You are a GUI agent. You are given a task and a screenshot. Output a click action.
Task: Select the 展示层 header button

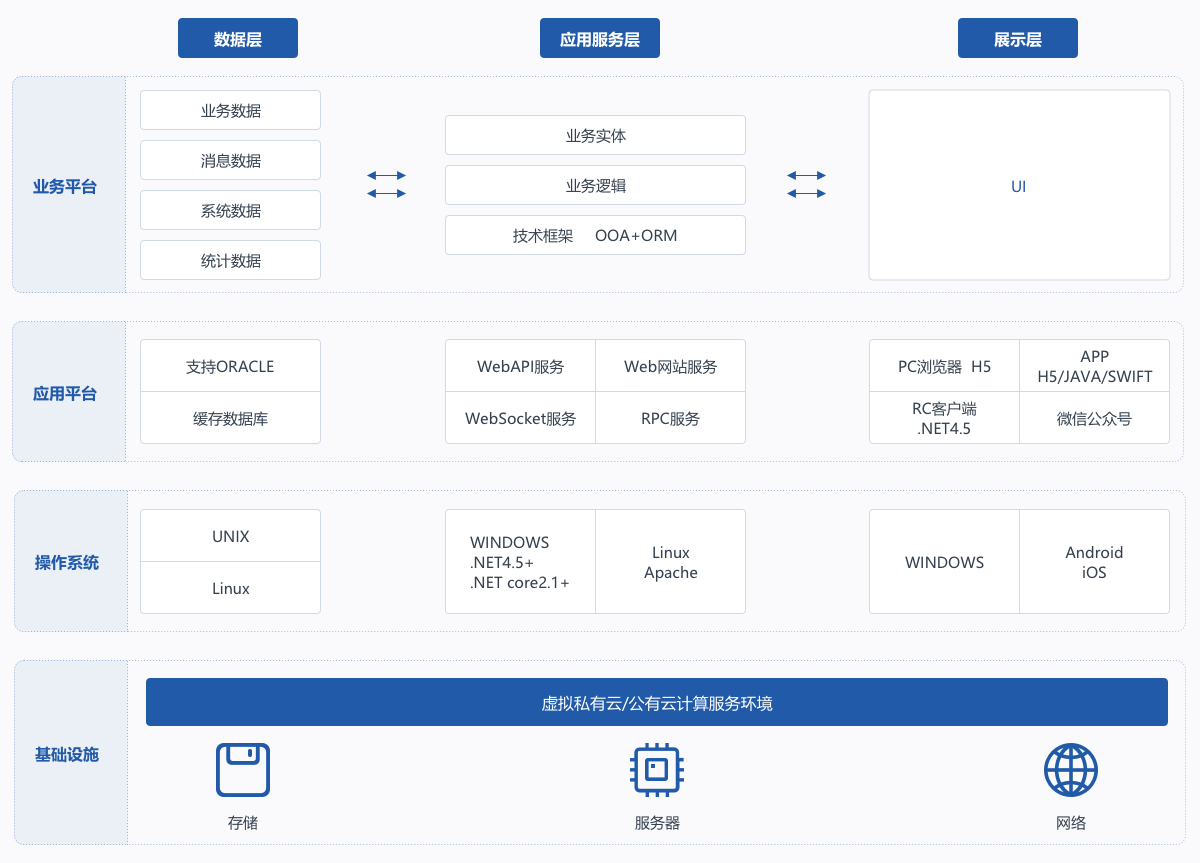(x=1018, y=39)
